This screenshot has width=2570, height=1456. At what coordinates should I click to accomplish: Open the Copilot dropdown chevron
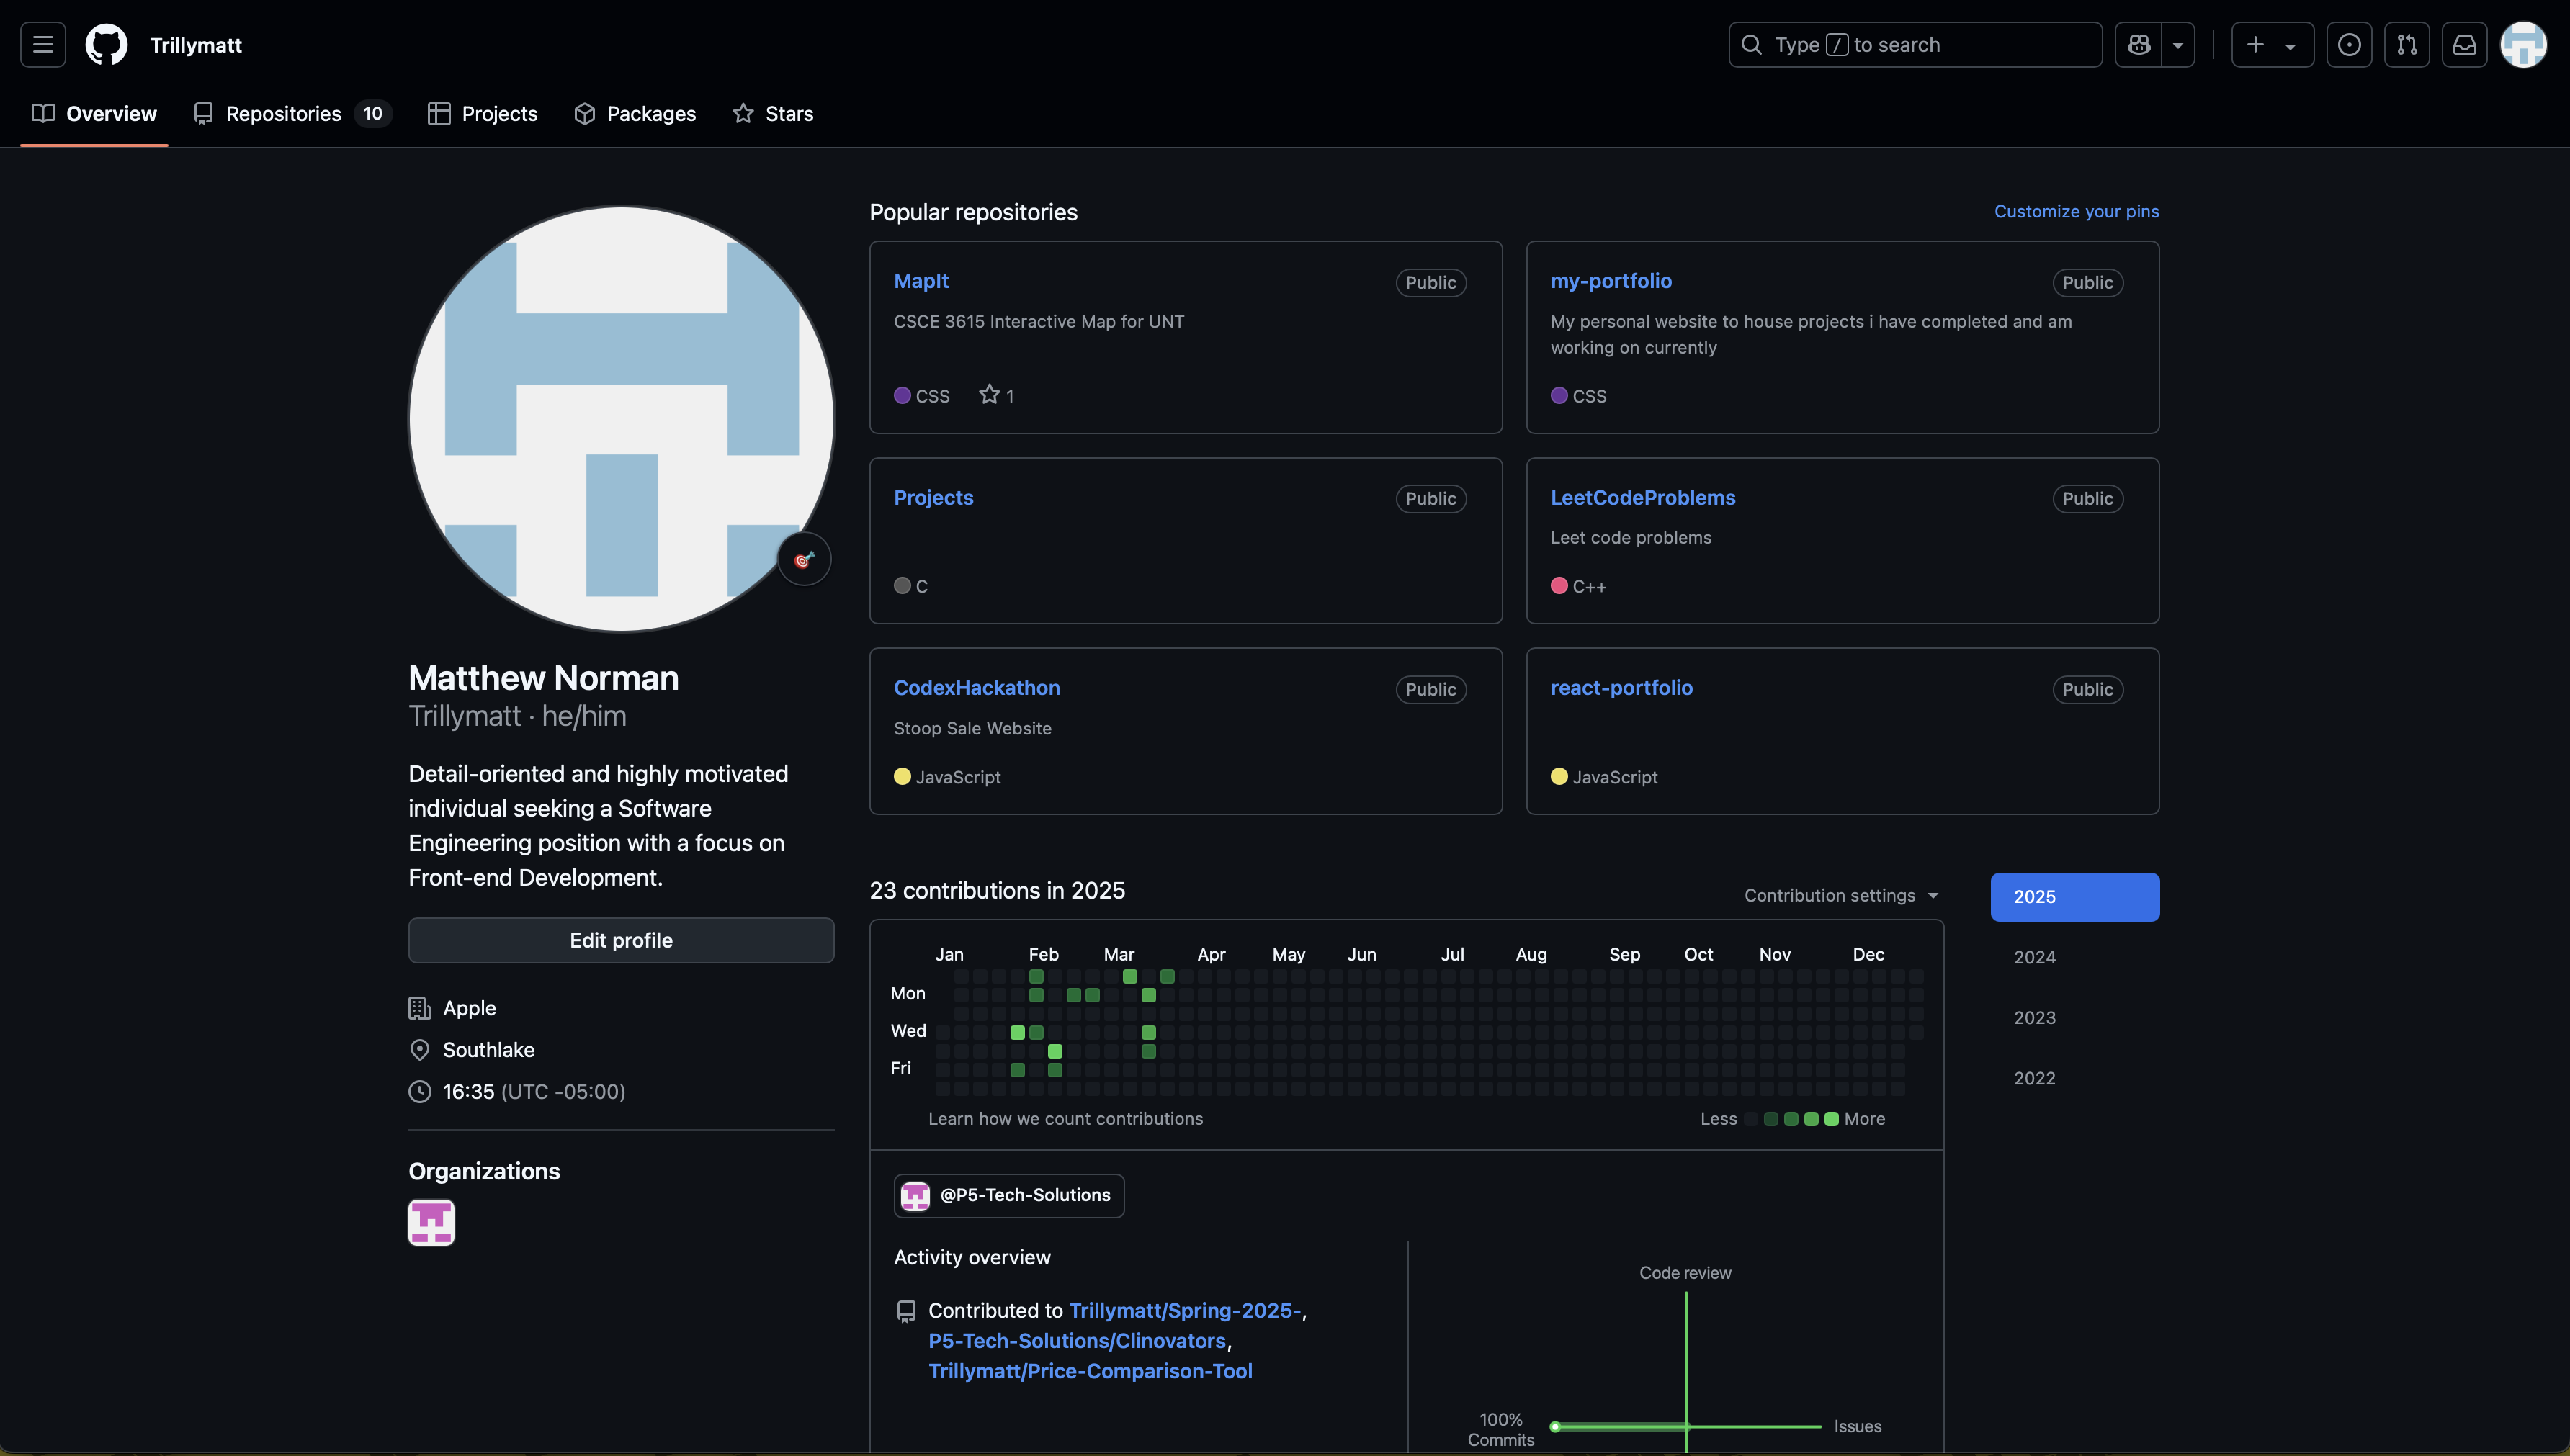[x=2179, y=44]
